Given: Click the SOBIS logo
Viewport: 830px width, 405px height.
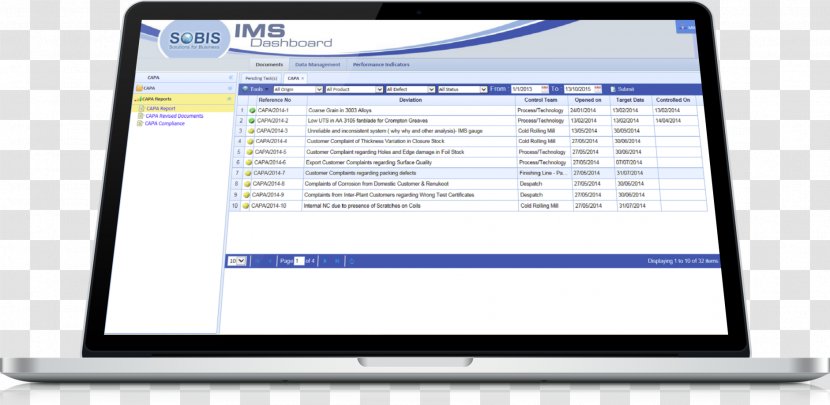Looking at the screenshot, I should [x=194, y=40].
